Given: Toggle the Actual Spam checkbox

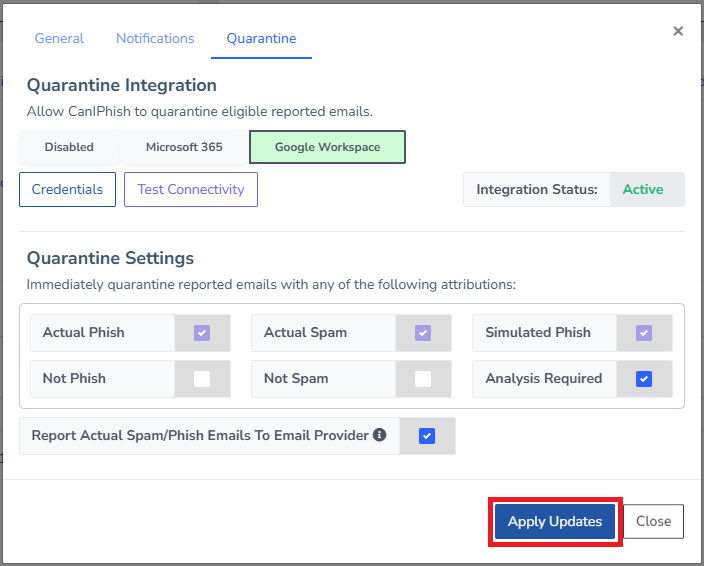Looking at the screenshot, I should (423, 333).
